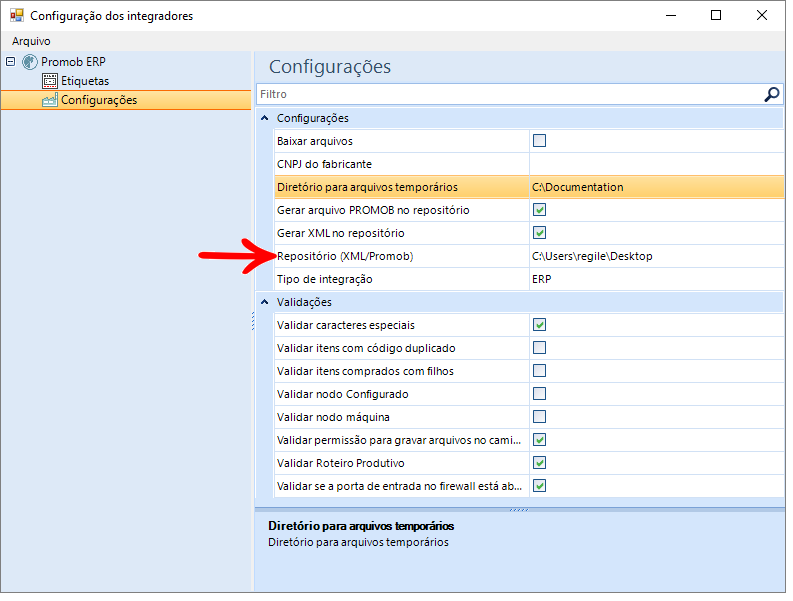
Task: Click the horizontal splitter above description panel
Action: pyautogui.click(x=519, y=509)
